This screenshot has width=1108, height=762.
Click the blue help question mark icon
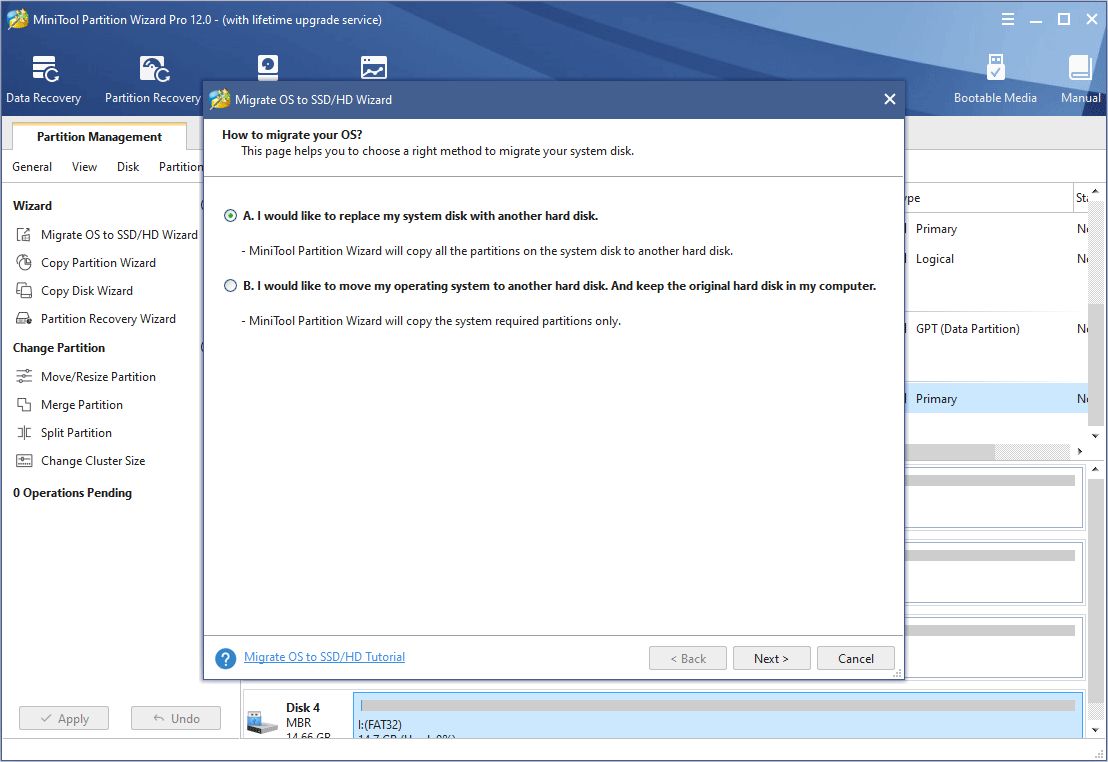pos(225,659)
